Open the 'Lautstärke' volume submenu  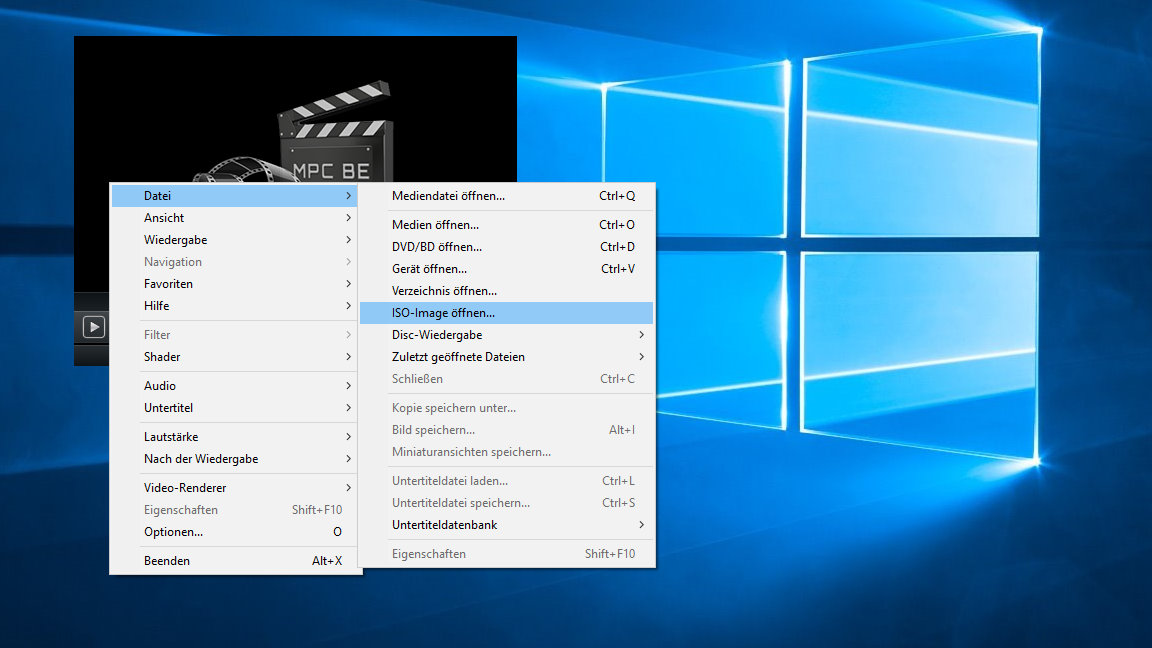click(171, 437)
